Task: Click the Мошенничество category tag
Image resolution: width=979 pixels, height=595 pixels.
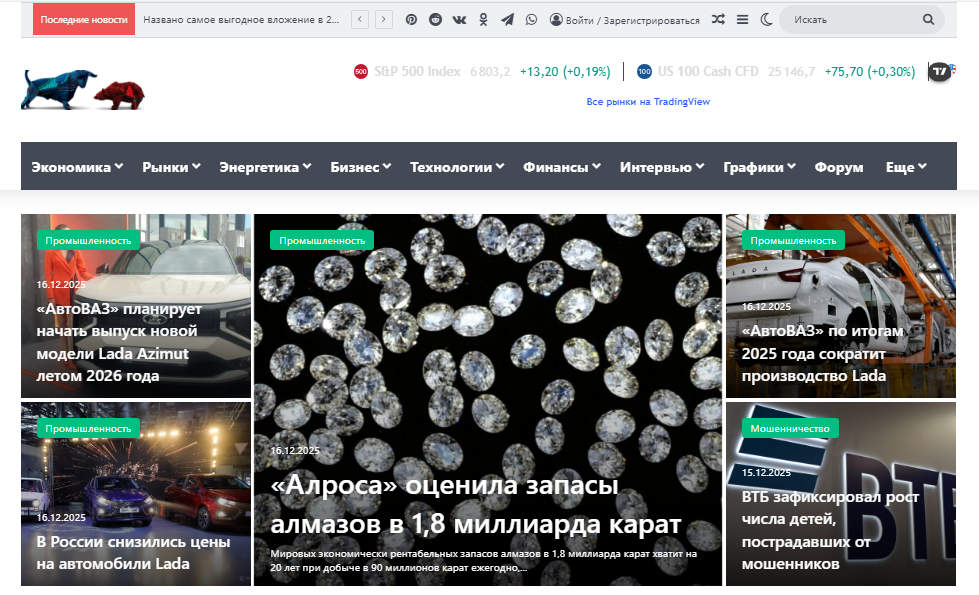Action: coord(790,428)
